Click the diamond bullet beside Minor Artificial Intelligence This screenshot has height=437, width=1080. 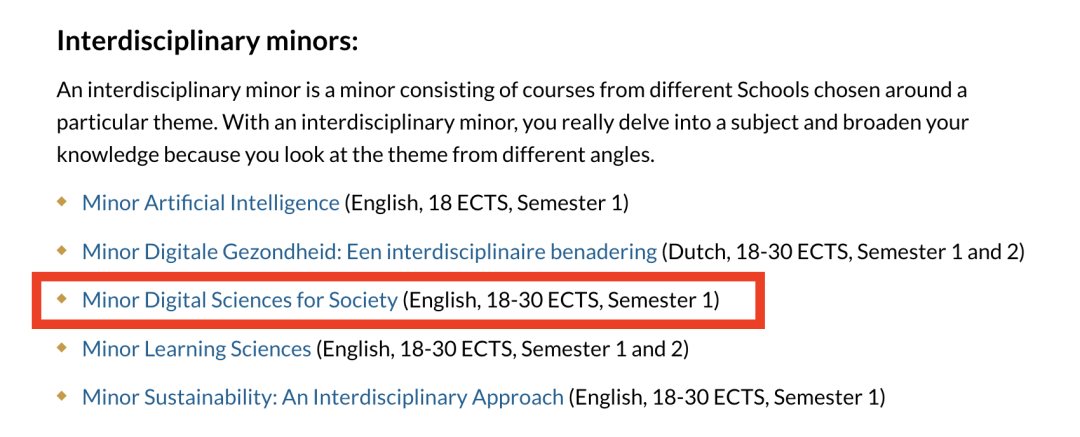(x=62, y=202)
